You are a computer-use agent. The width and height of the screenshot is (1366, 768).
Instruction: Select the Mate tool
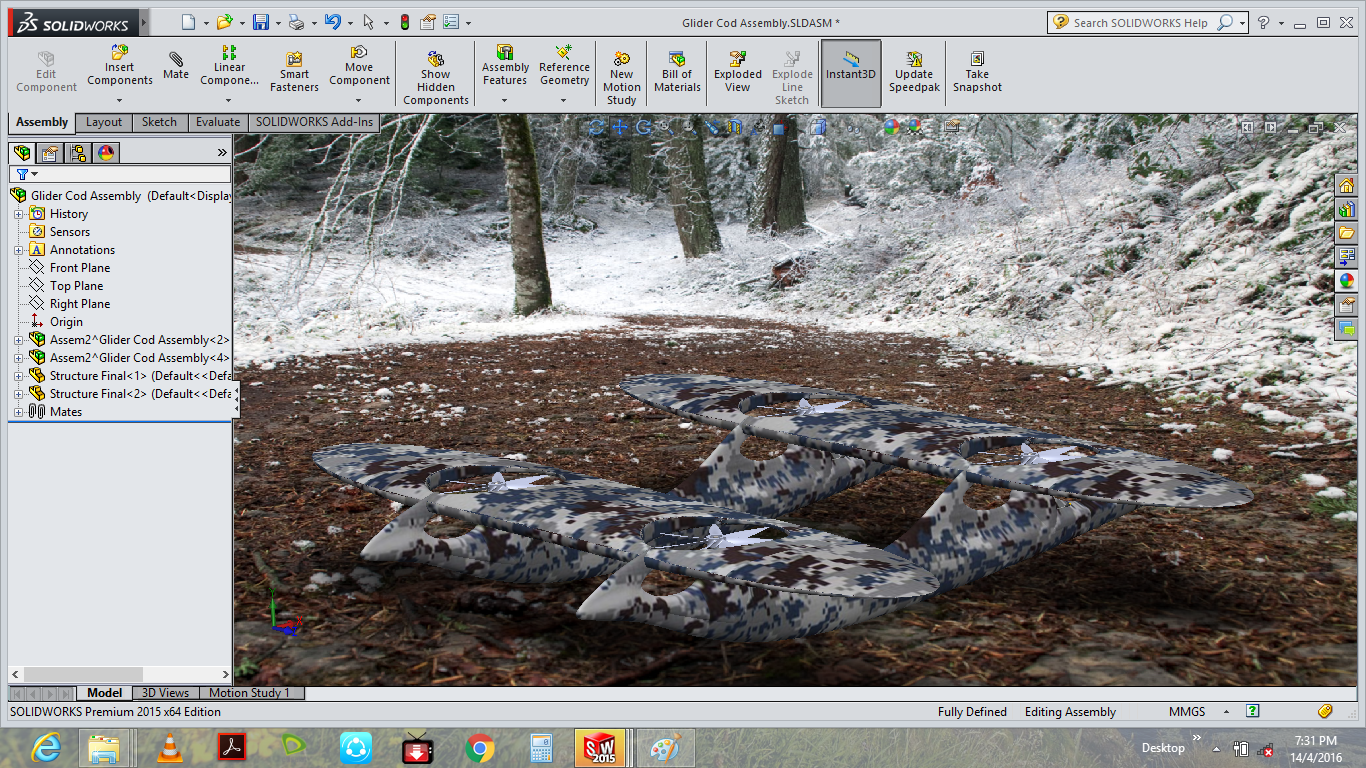tap(176, 66)
